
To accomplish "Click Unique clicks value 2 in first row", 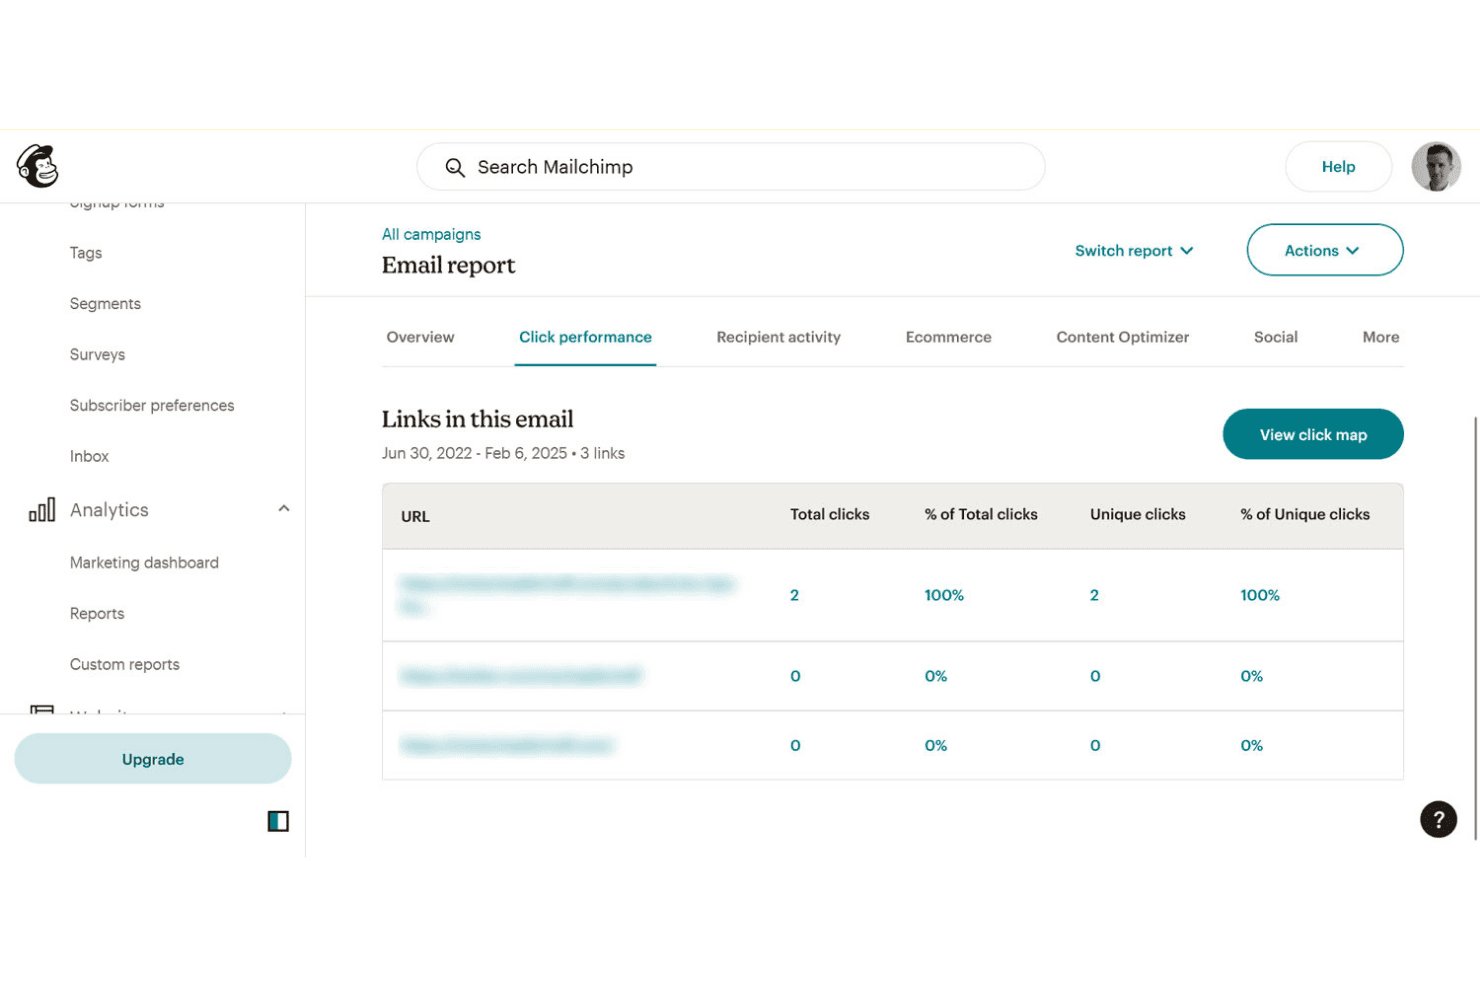I will click(1094, 595).
